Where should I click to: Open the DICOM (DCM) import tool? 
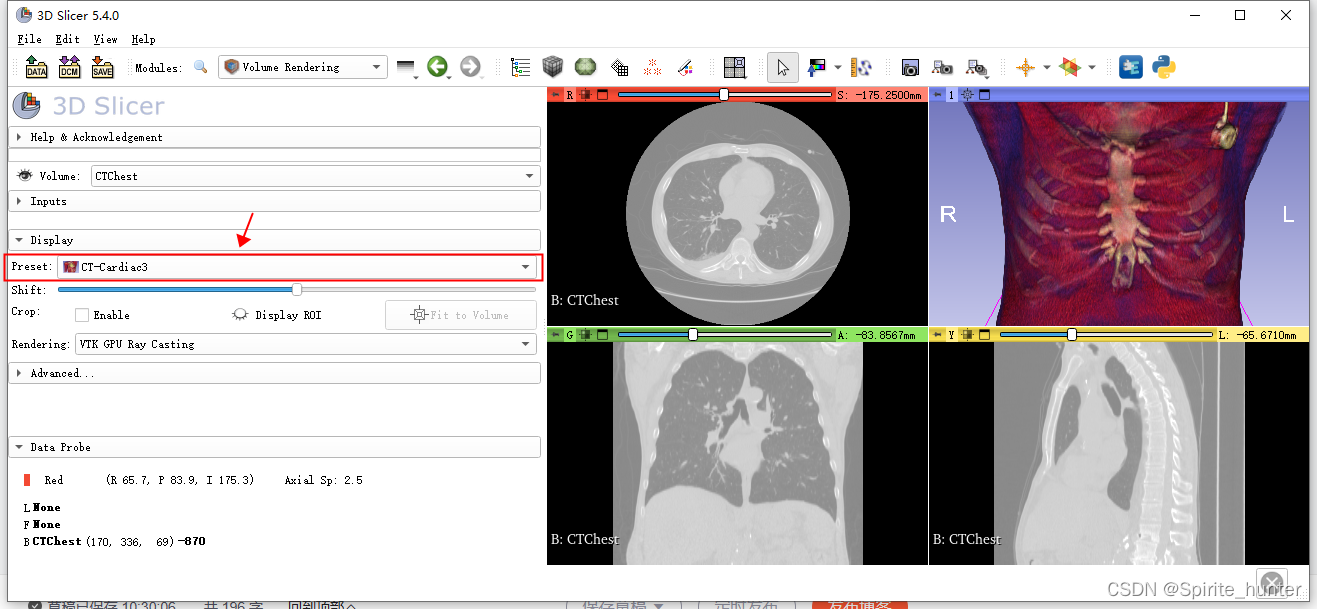click(x=69, y=67)
